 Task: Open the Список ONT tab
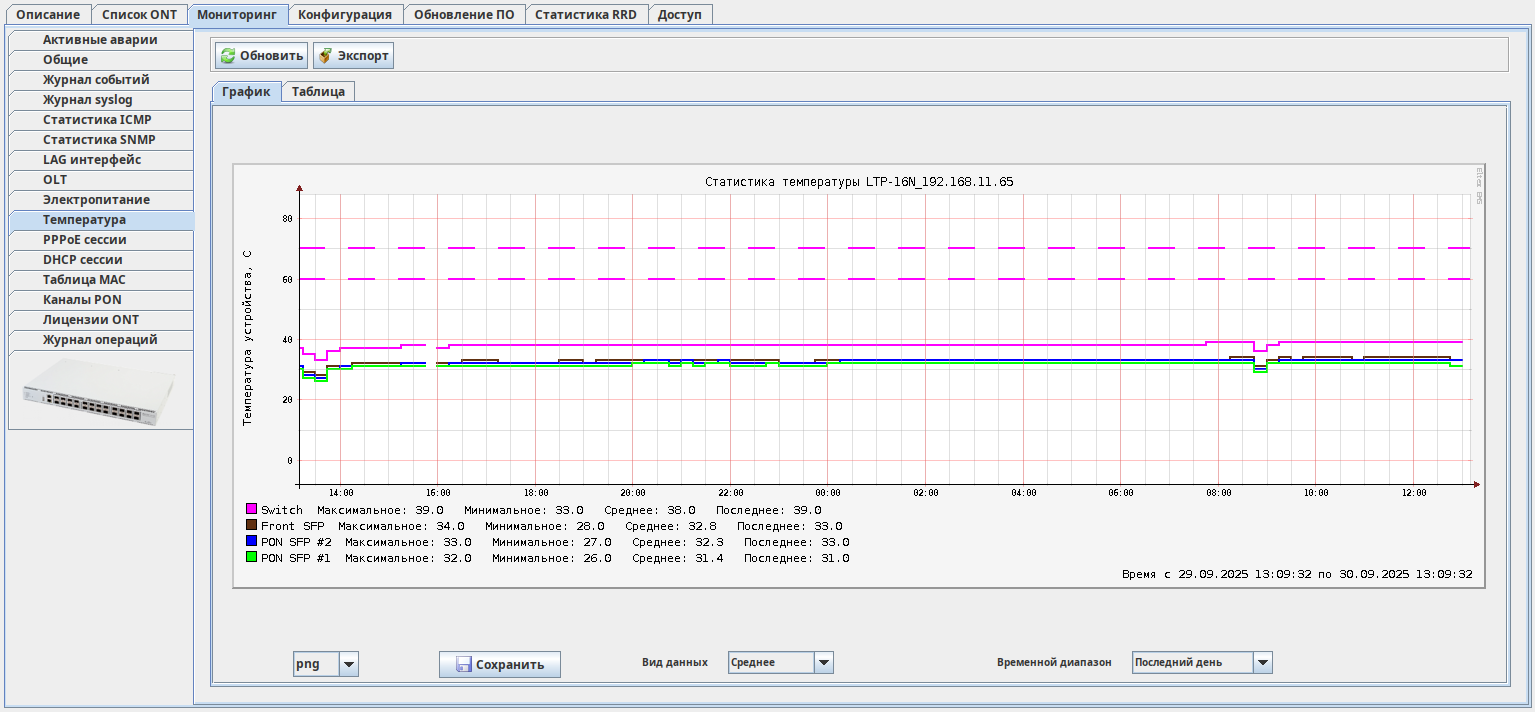(139, 15)
